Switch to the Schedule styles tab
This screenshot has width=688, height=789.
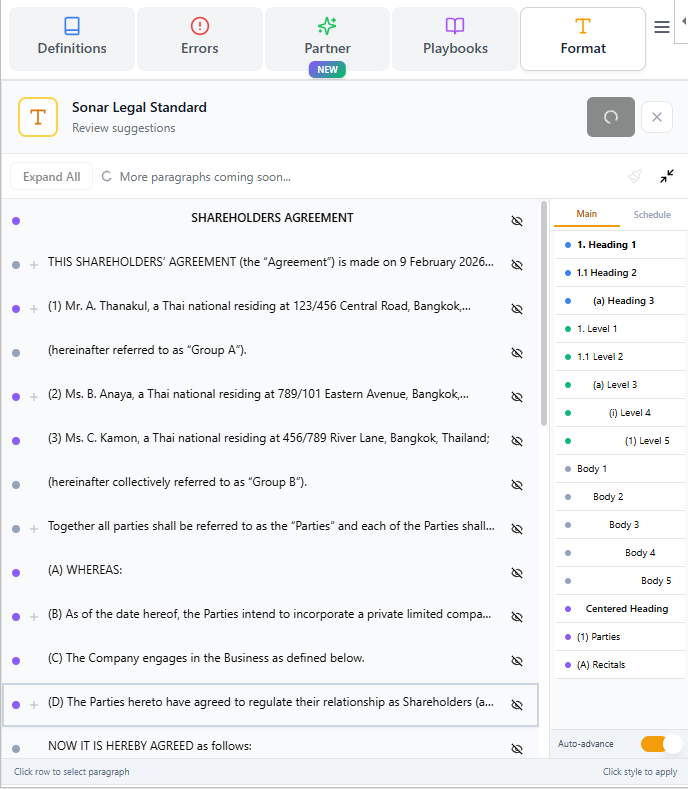coord(652,214)
